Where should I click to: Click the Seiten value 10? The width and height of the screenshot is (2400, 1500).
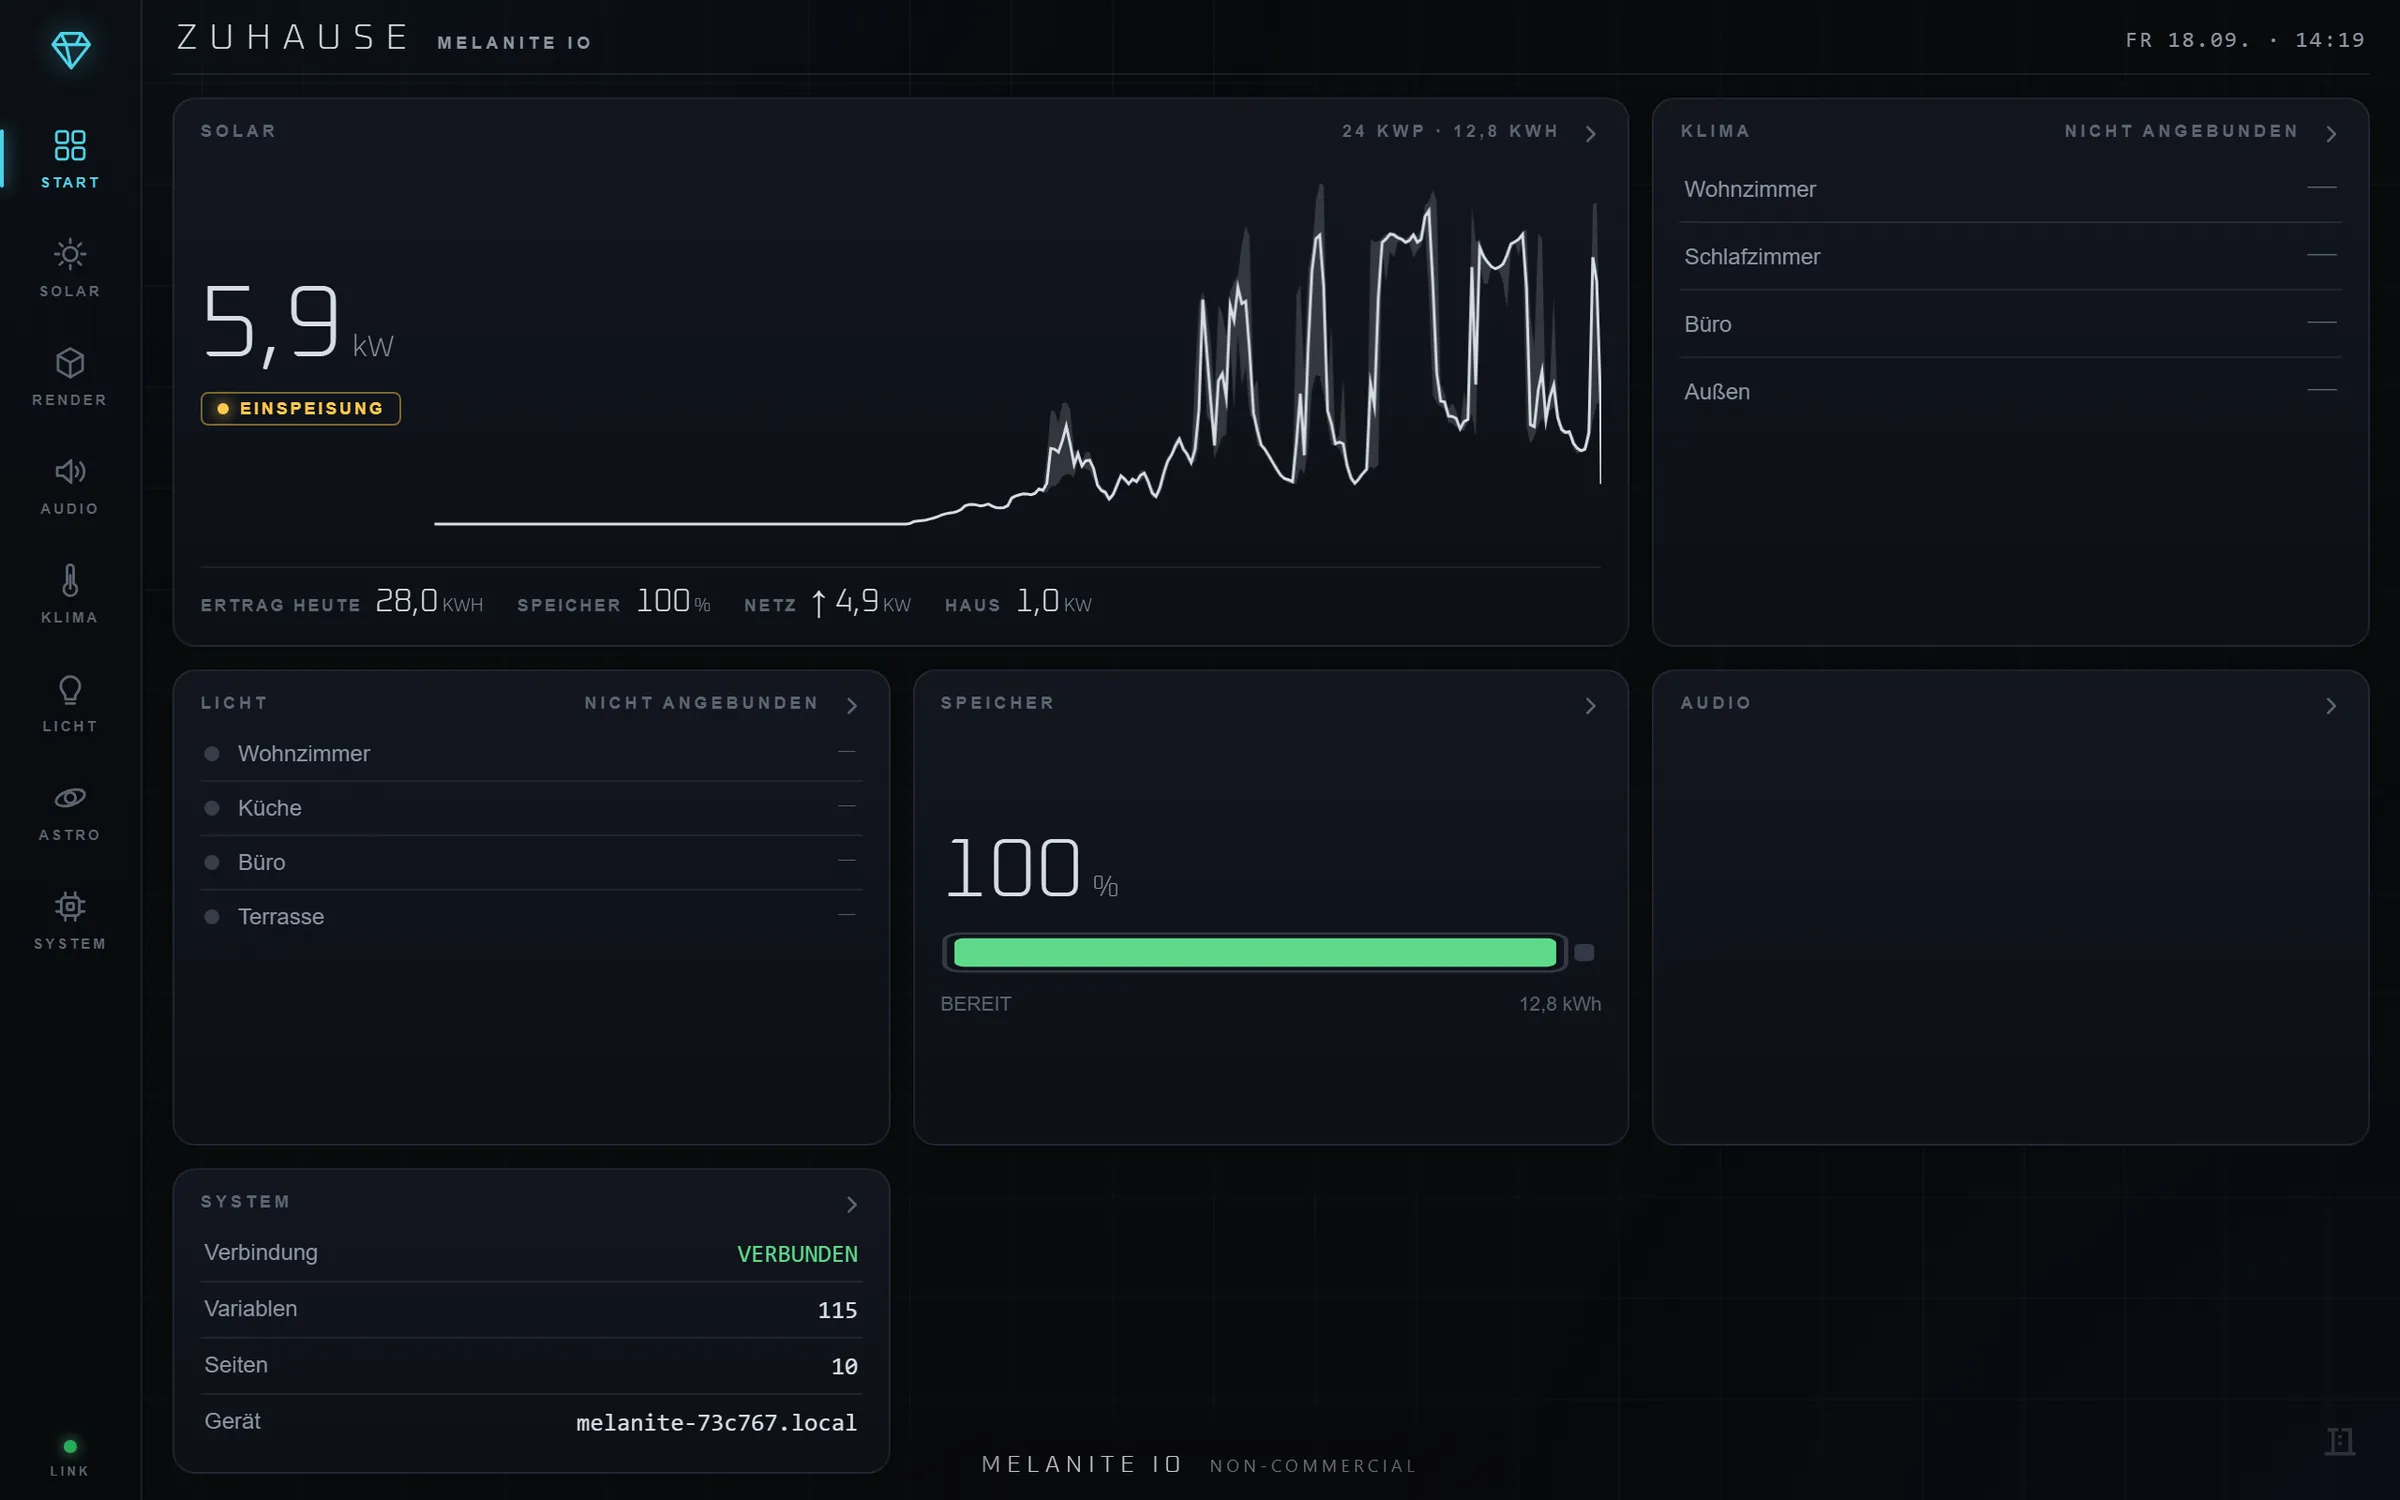click(x=844, y=1366)
